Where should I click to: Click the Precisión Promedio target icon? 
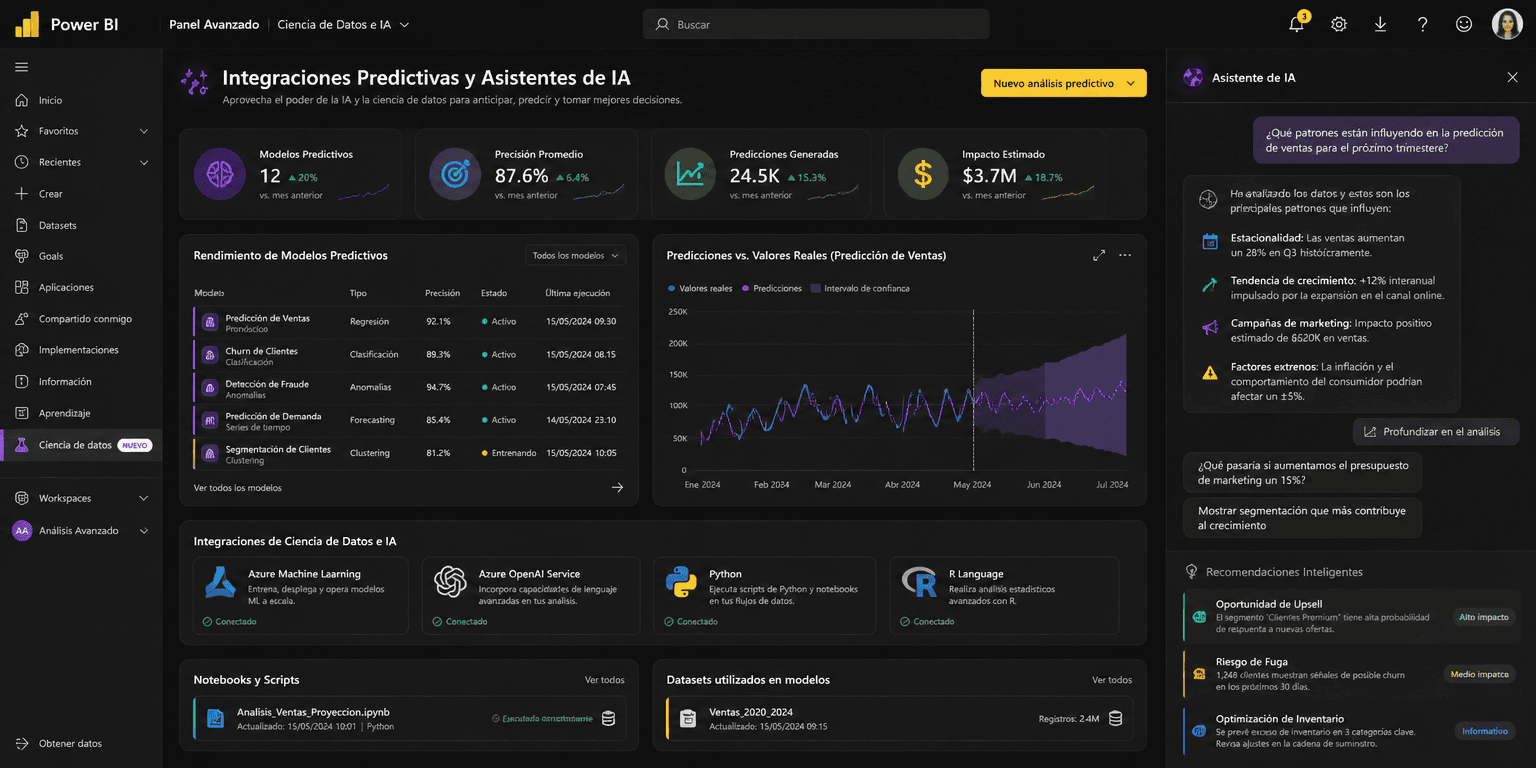pyautogui.click(x=455, y=174)
